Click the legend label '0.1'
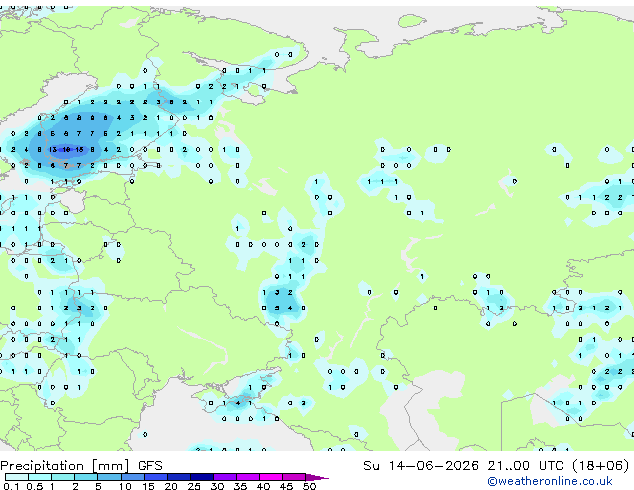 click(x=11, y=486)
